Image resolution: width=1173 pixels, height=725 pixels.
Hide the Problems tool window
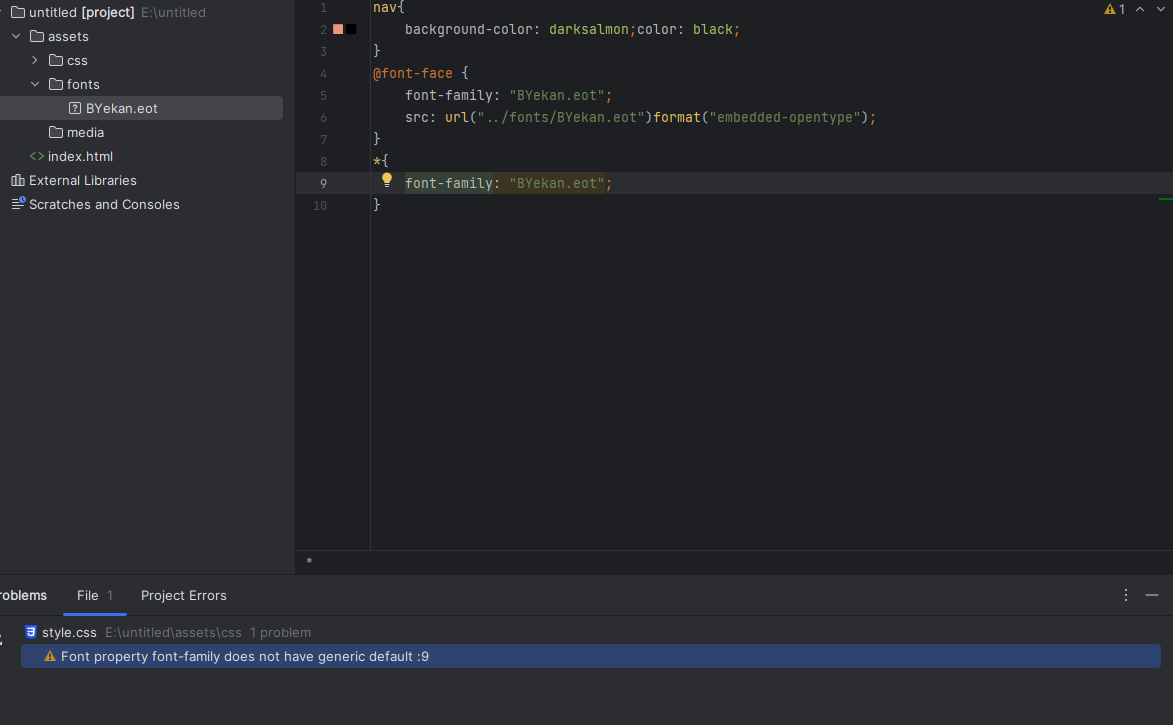click(x=1152, y=595)
